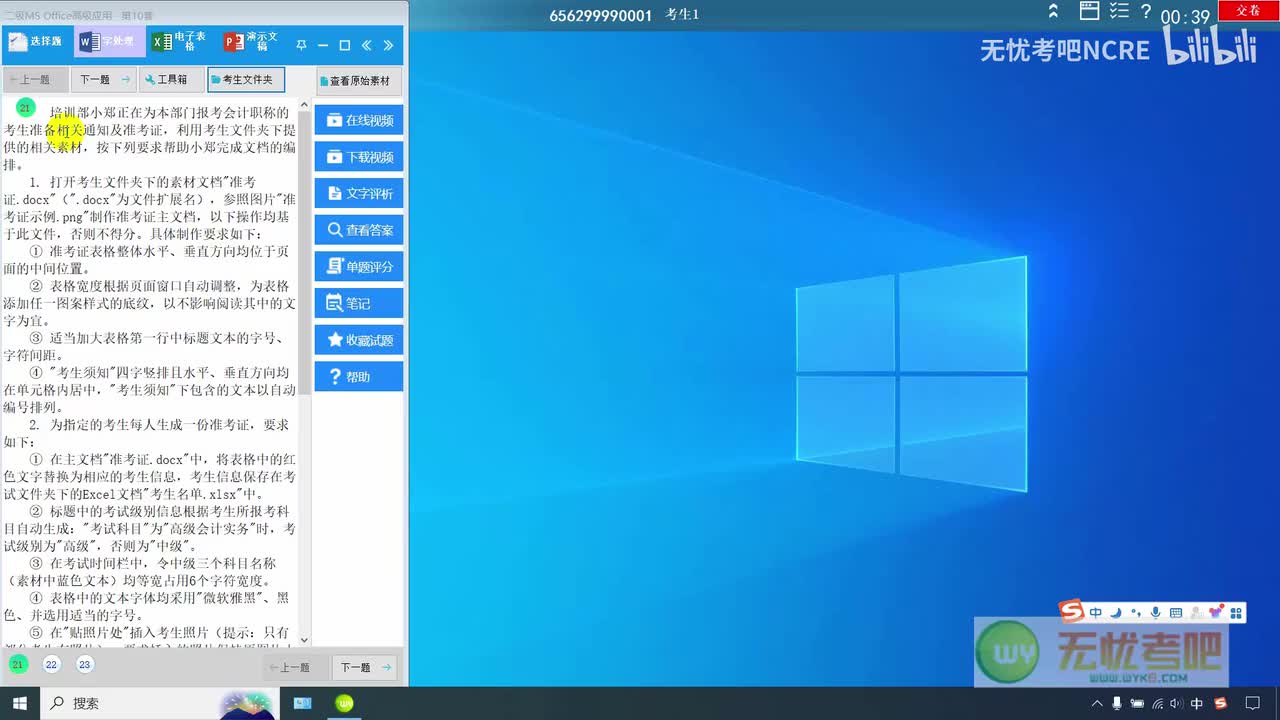The image size is (1280, 720).
Task: Open the Windows Start menu
Action: click(x=20, y=703)
